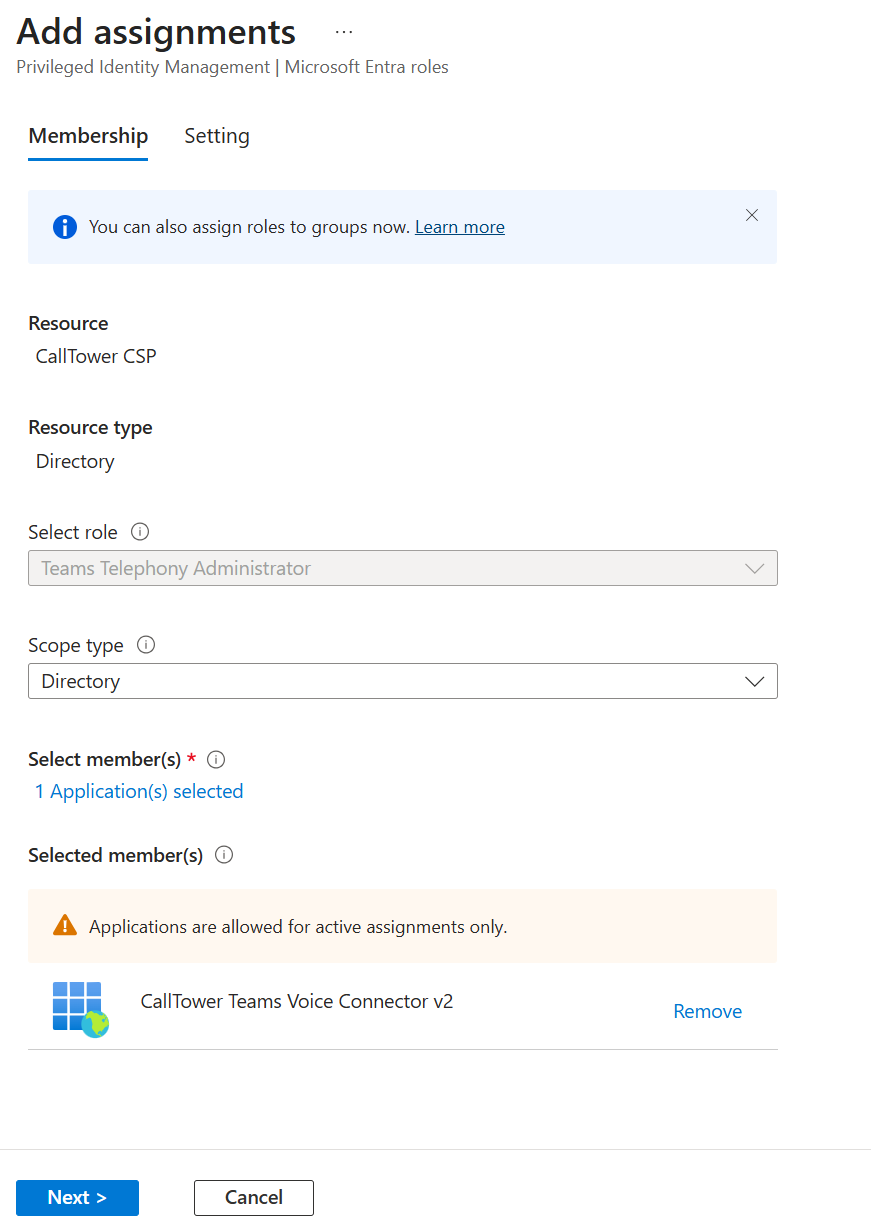Image resolution: width=871 pixels, height=1228 pixels.
Task: Click 1 Application(s) selected link
Action: 139,791
